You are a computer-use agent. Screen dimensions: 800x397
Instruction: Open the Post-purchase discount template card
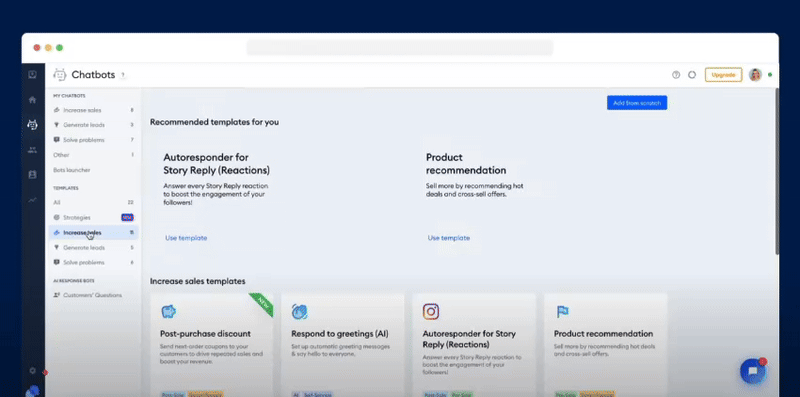click(x=211, y=345)
